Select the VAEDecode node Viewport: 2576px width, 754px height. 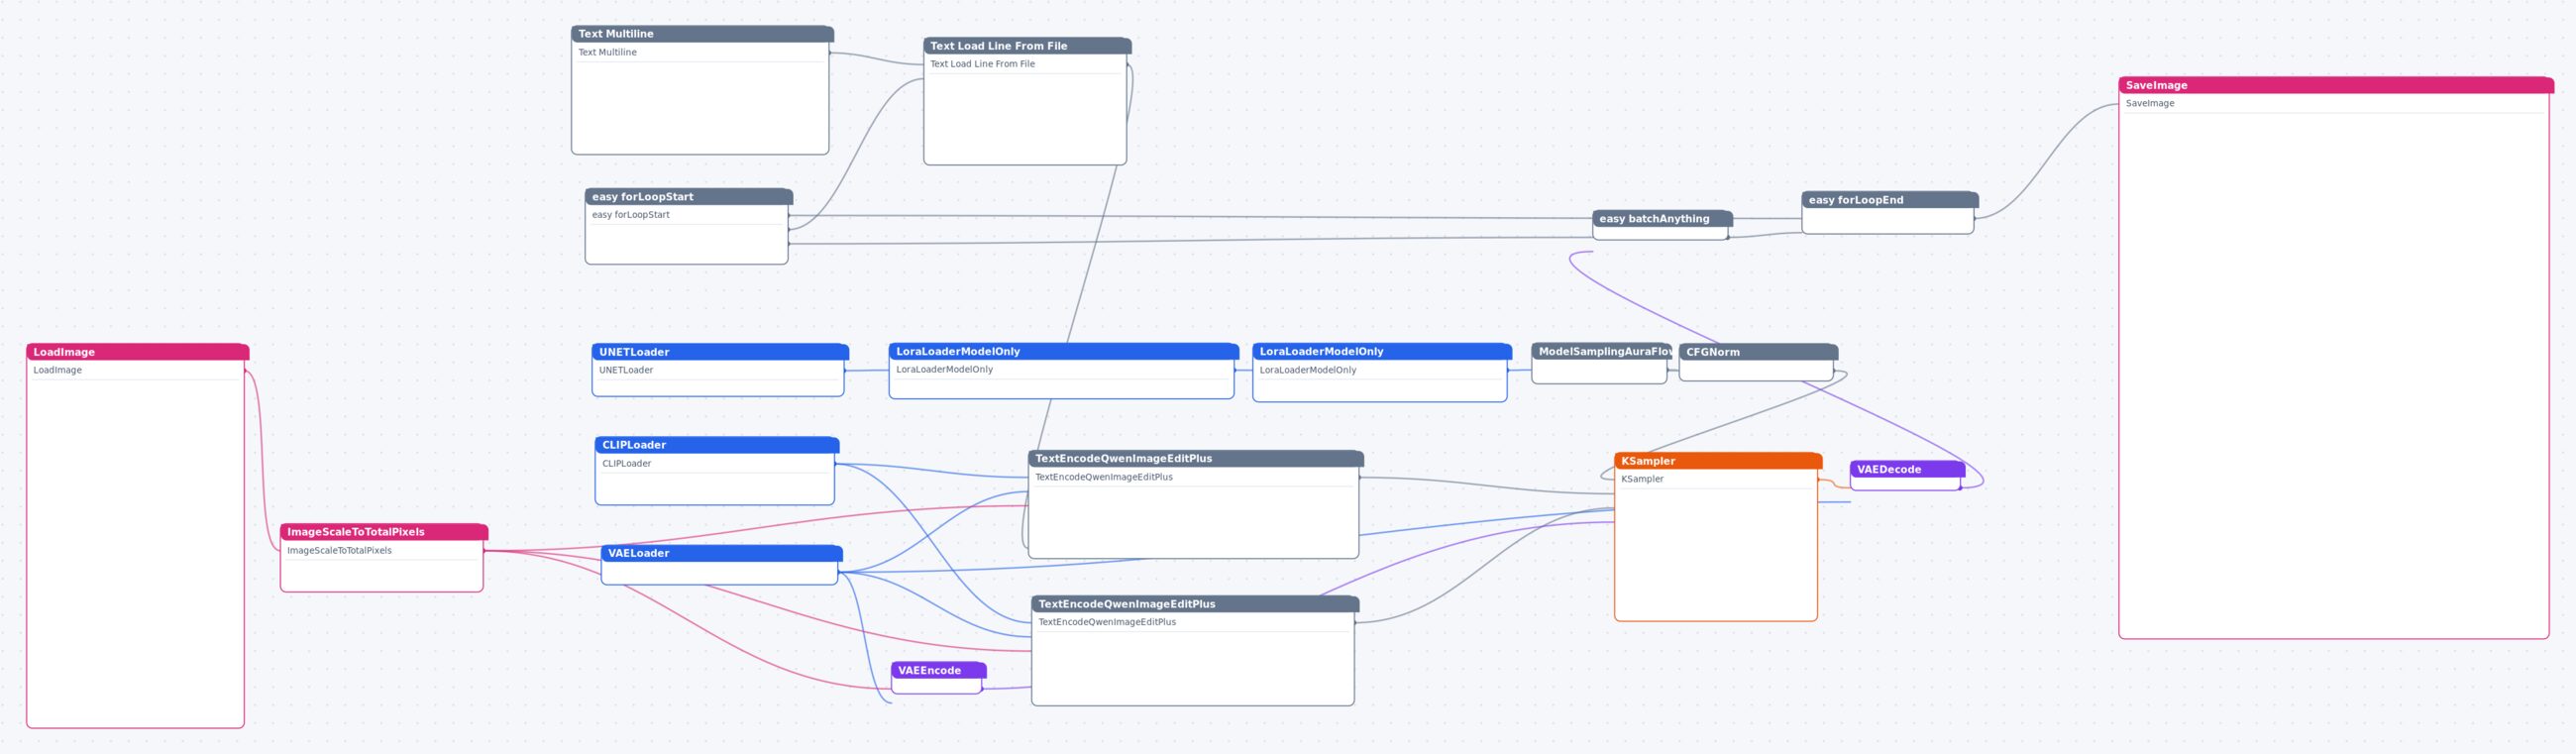[x=1906, y=476]
